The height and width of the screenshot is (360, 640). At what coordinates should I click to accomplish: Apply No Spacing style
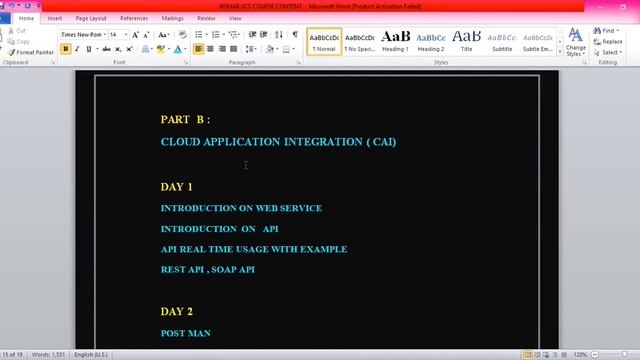(x=360, y=42)
